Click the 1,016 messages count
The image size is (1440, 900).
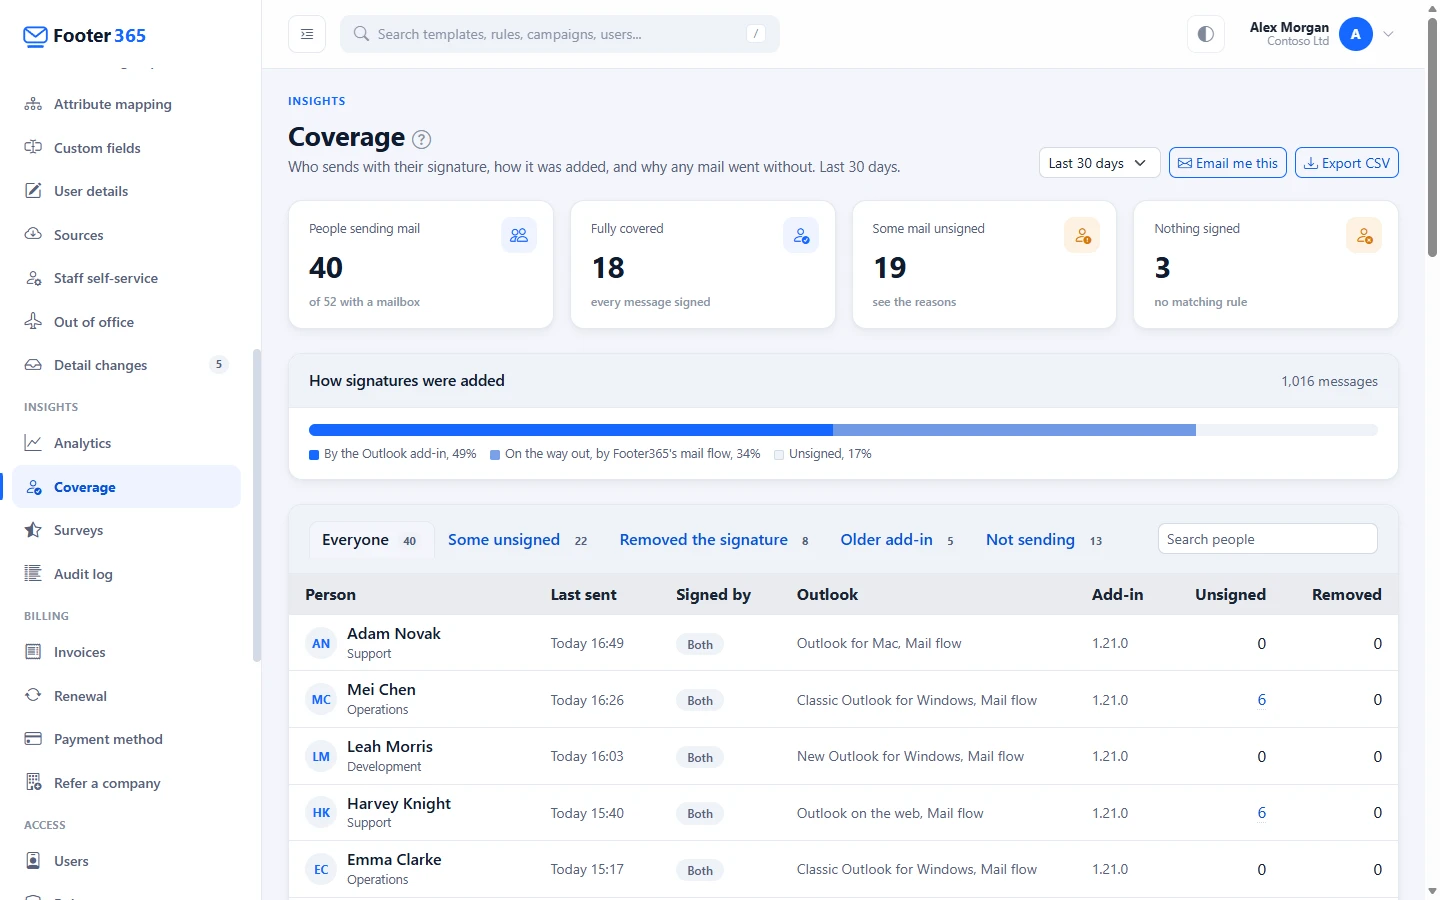1329,381
